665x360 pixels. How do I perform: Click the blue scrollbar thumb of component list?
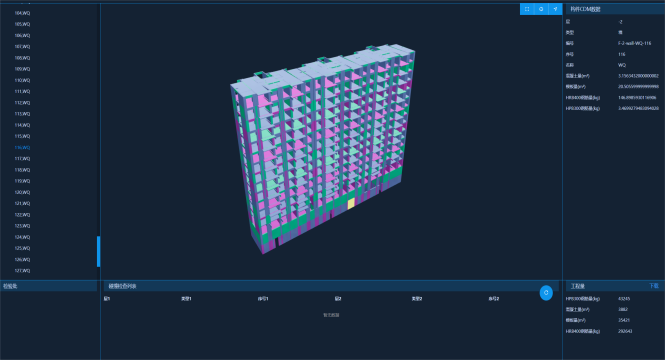coord(98,251)
